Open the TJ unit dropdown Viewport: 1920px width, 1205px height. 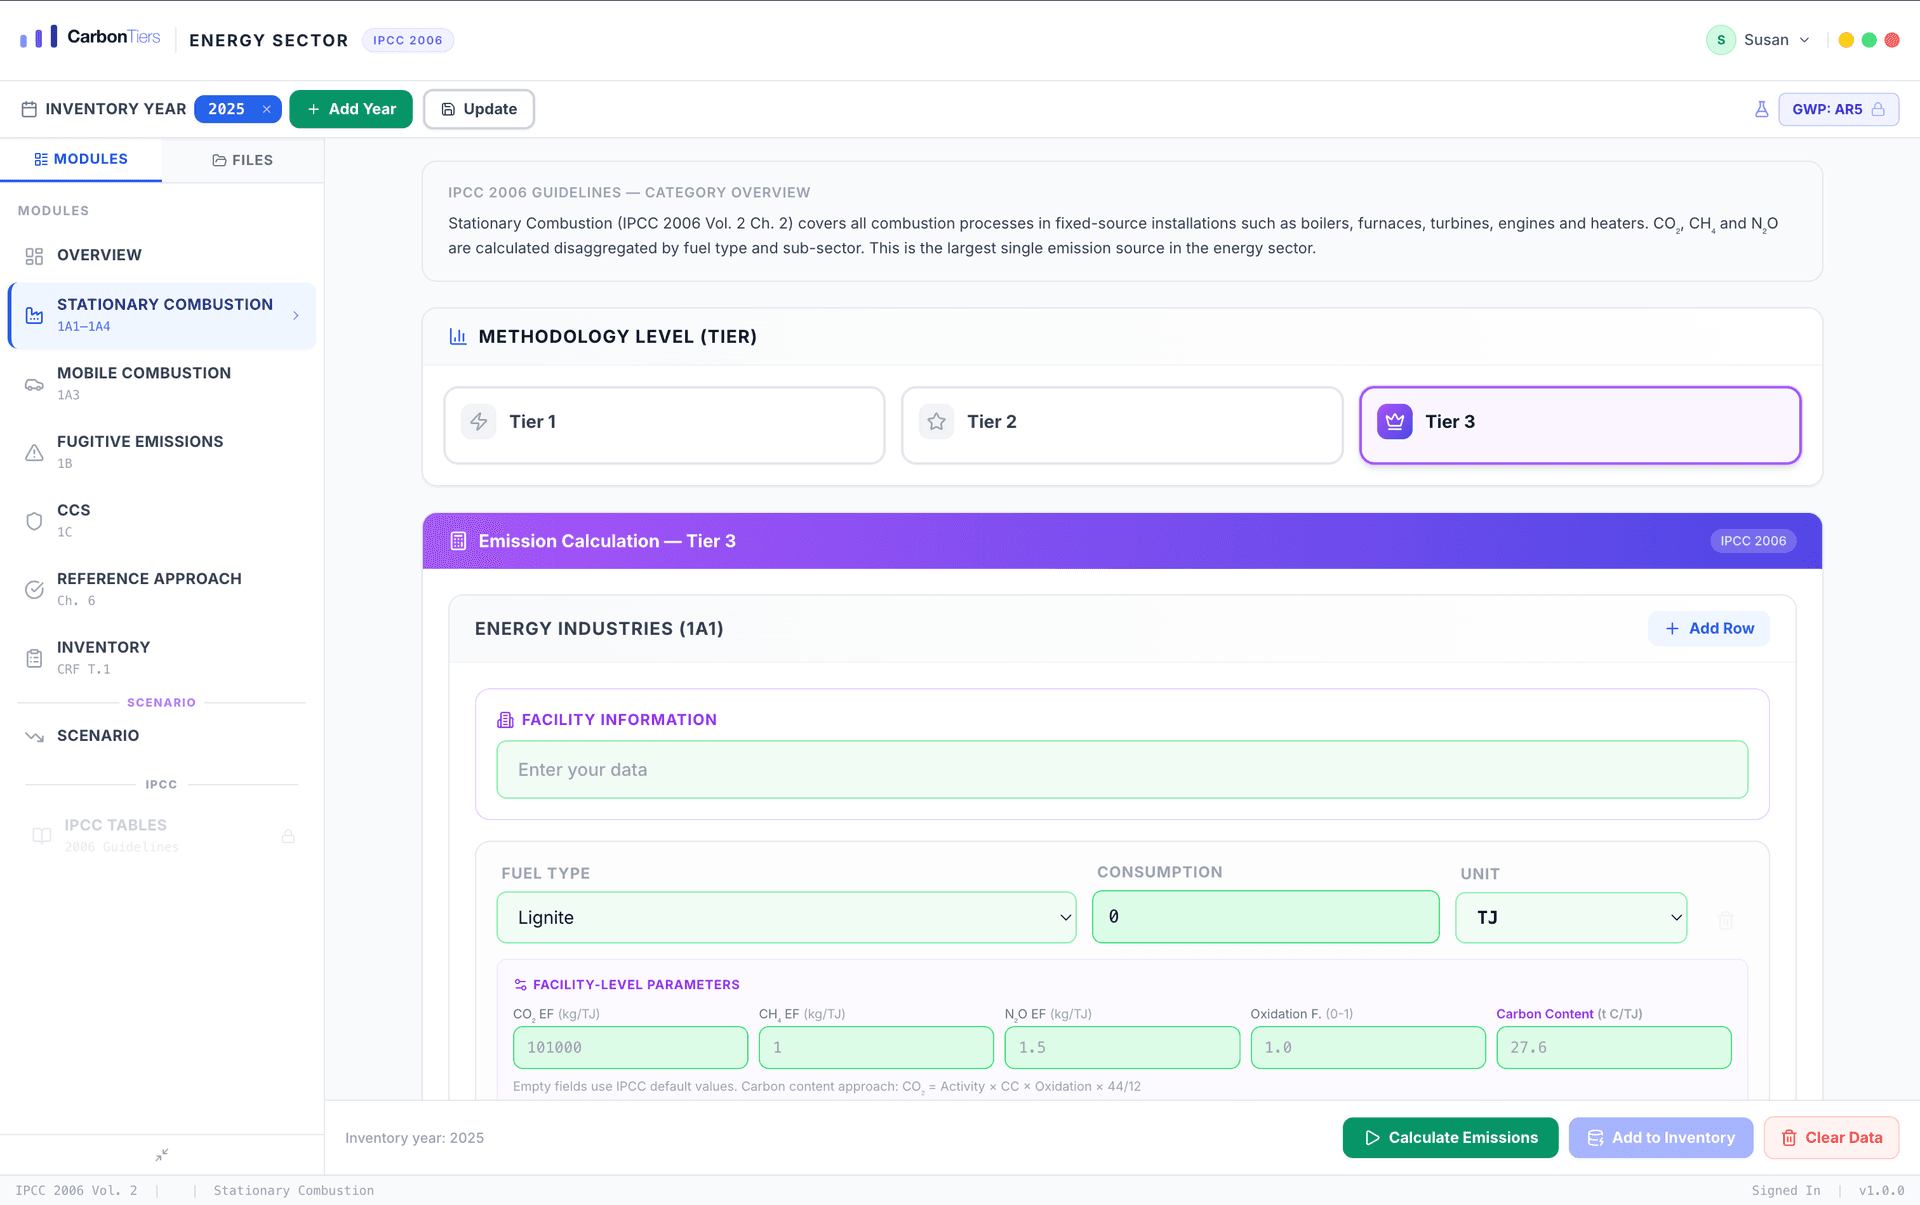pyautogui.click(x=1570, y=917)
